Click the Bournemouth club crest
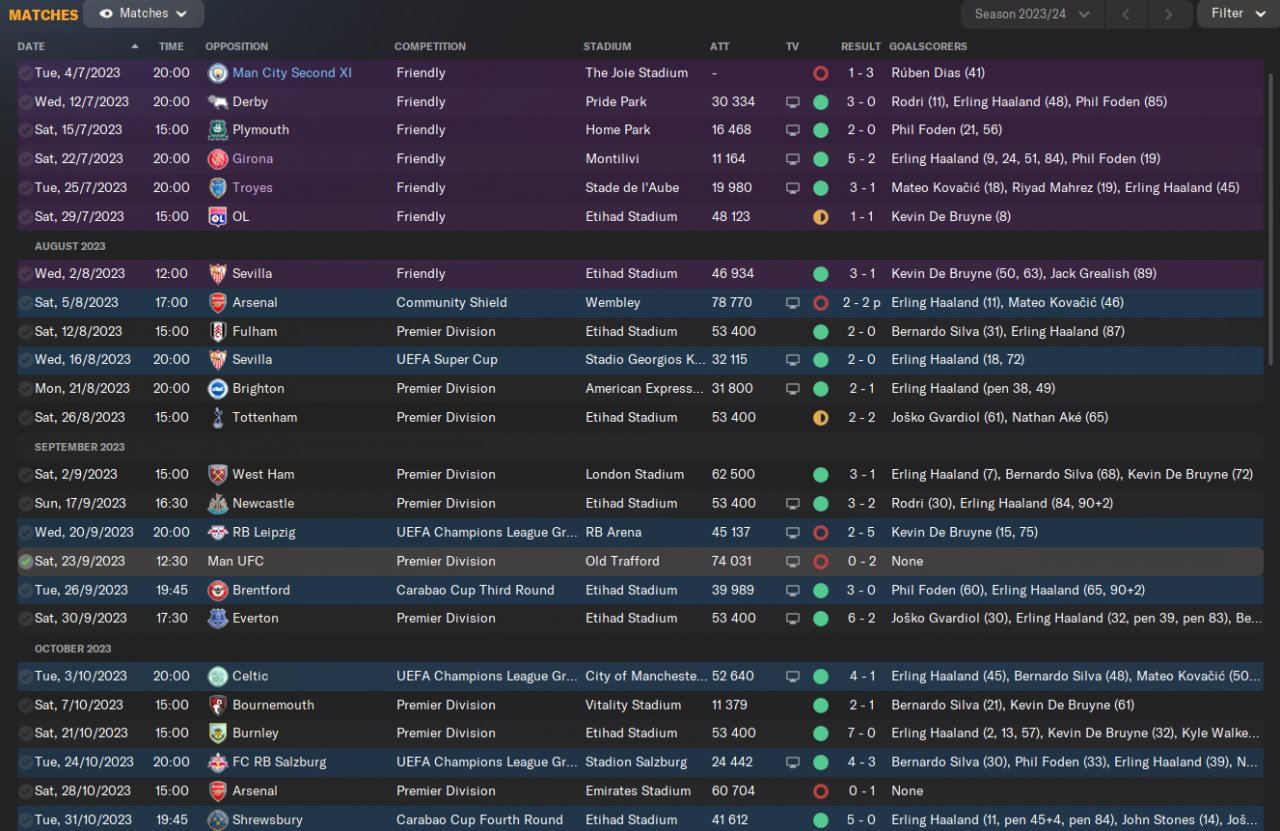1280x831 pixels. (217, 705)
